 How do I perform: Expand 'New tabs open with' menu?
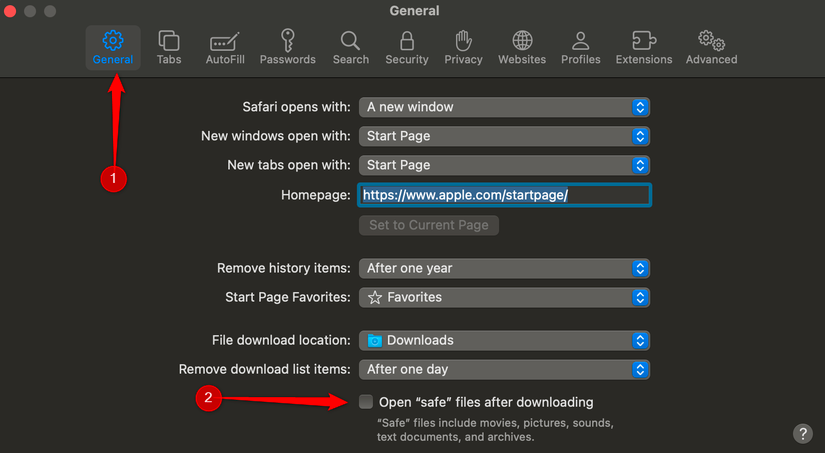coord(504,165)
